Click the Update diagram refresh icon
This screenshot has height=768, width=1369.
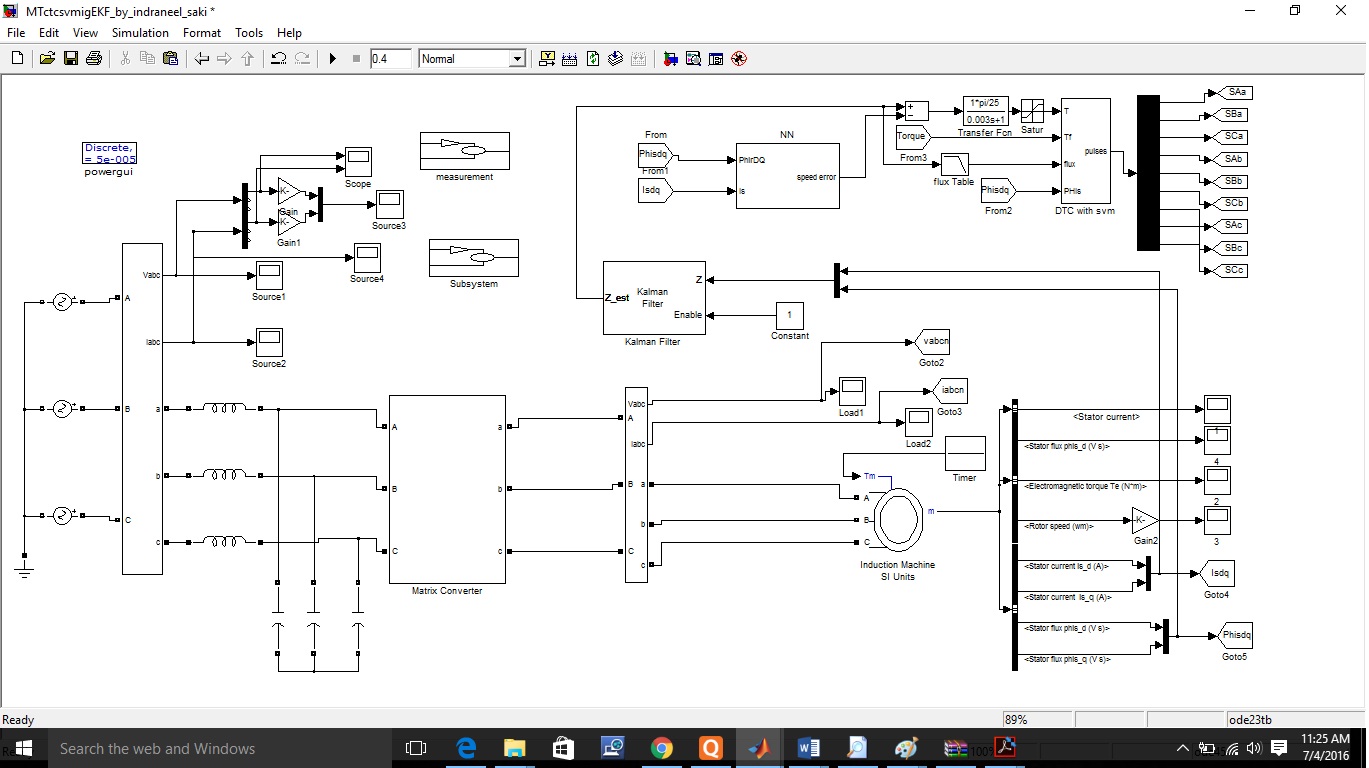coord(593,59)
